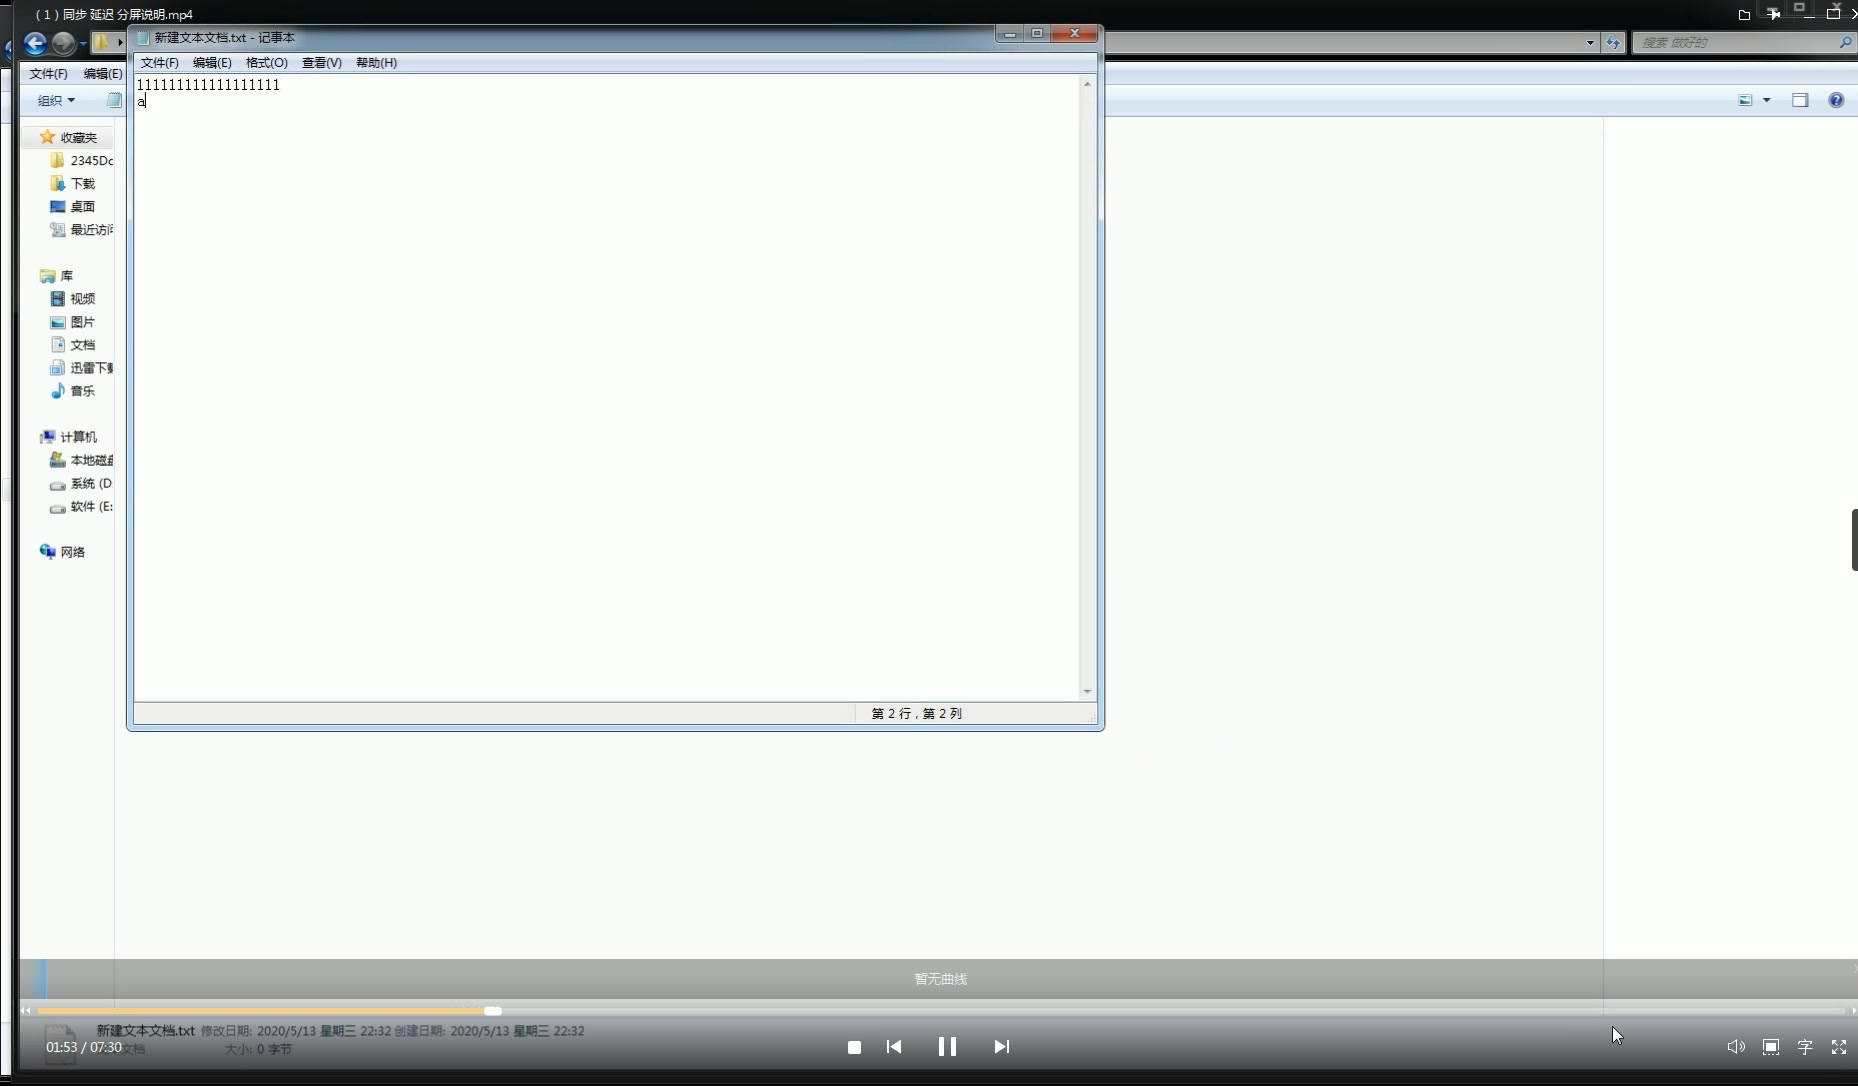Click the line of 1s in Notepad
This screenshot has width=1858, height=1086.
[208, 85]
